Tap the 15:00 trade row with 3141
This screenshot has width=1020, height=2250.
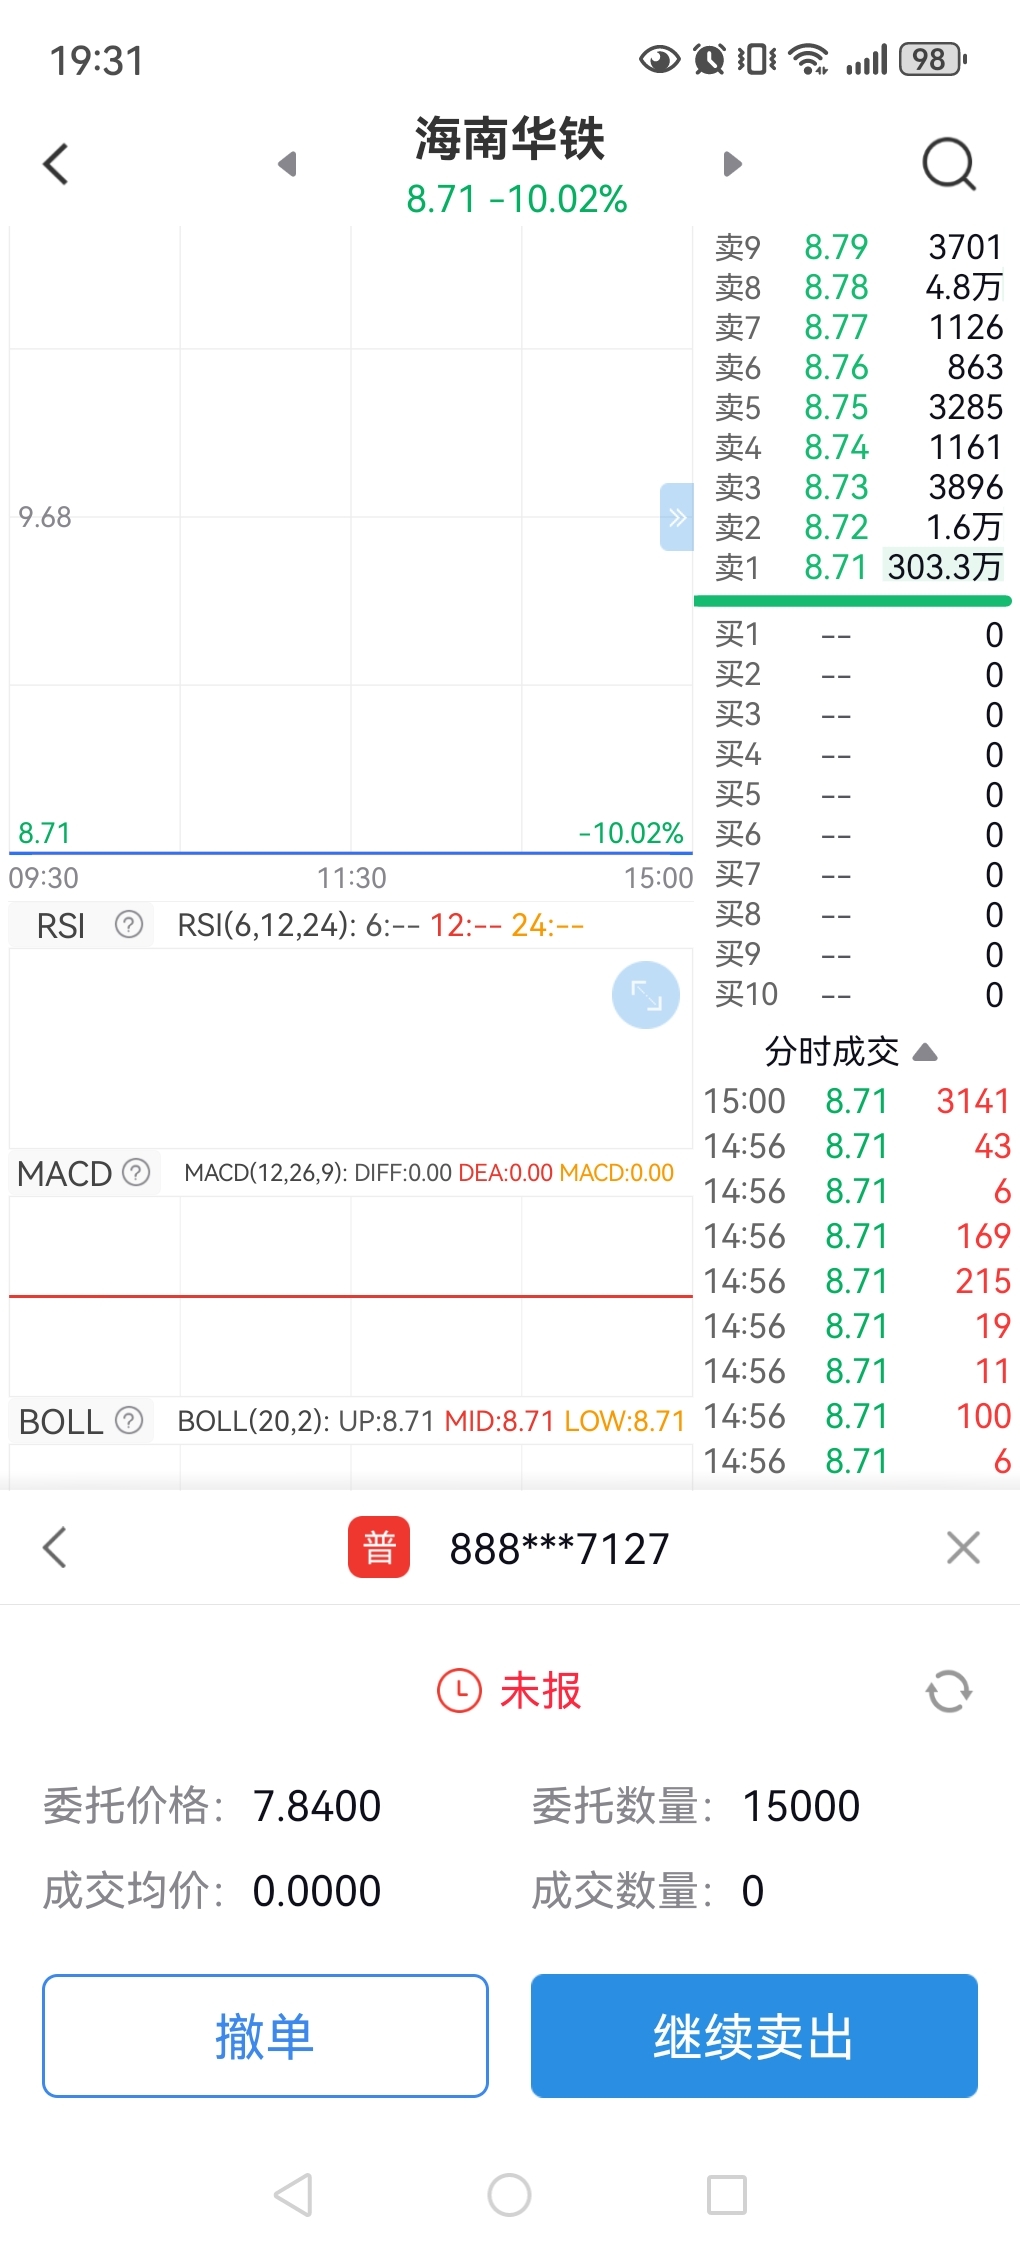click(x=857, y=1101)
